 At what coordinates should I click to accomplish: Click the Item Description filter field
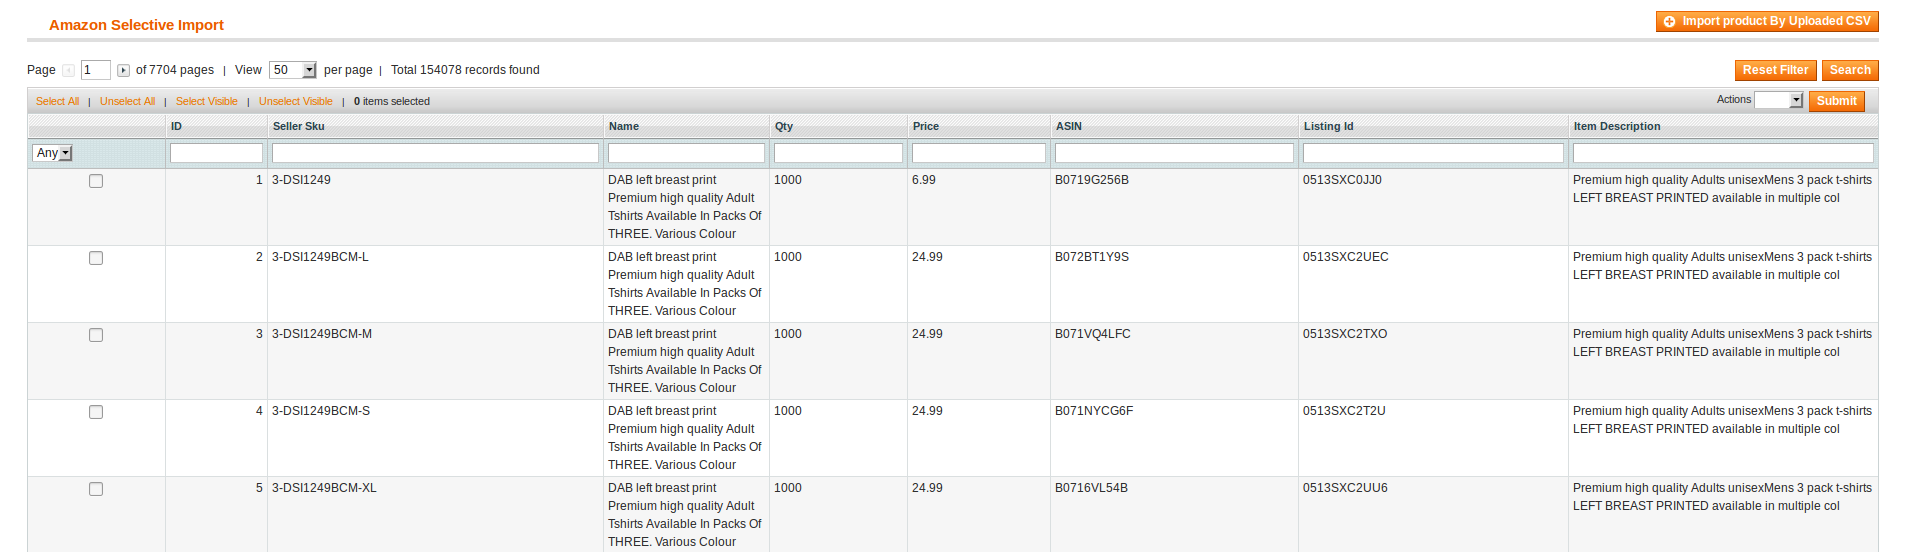(x=1723, y=153)
